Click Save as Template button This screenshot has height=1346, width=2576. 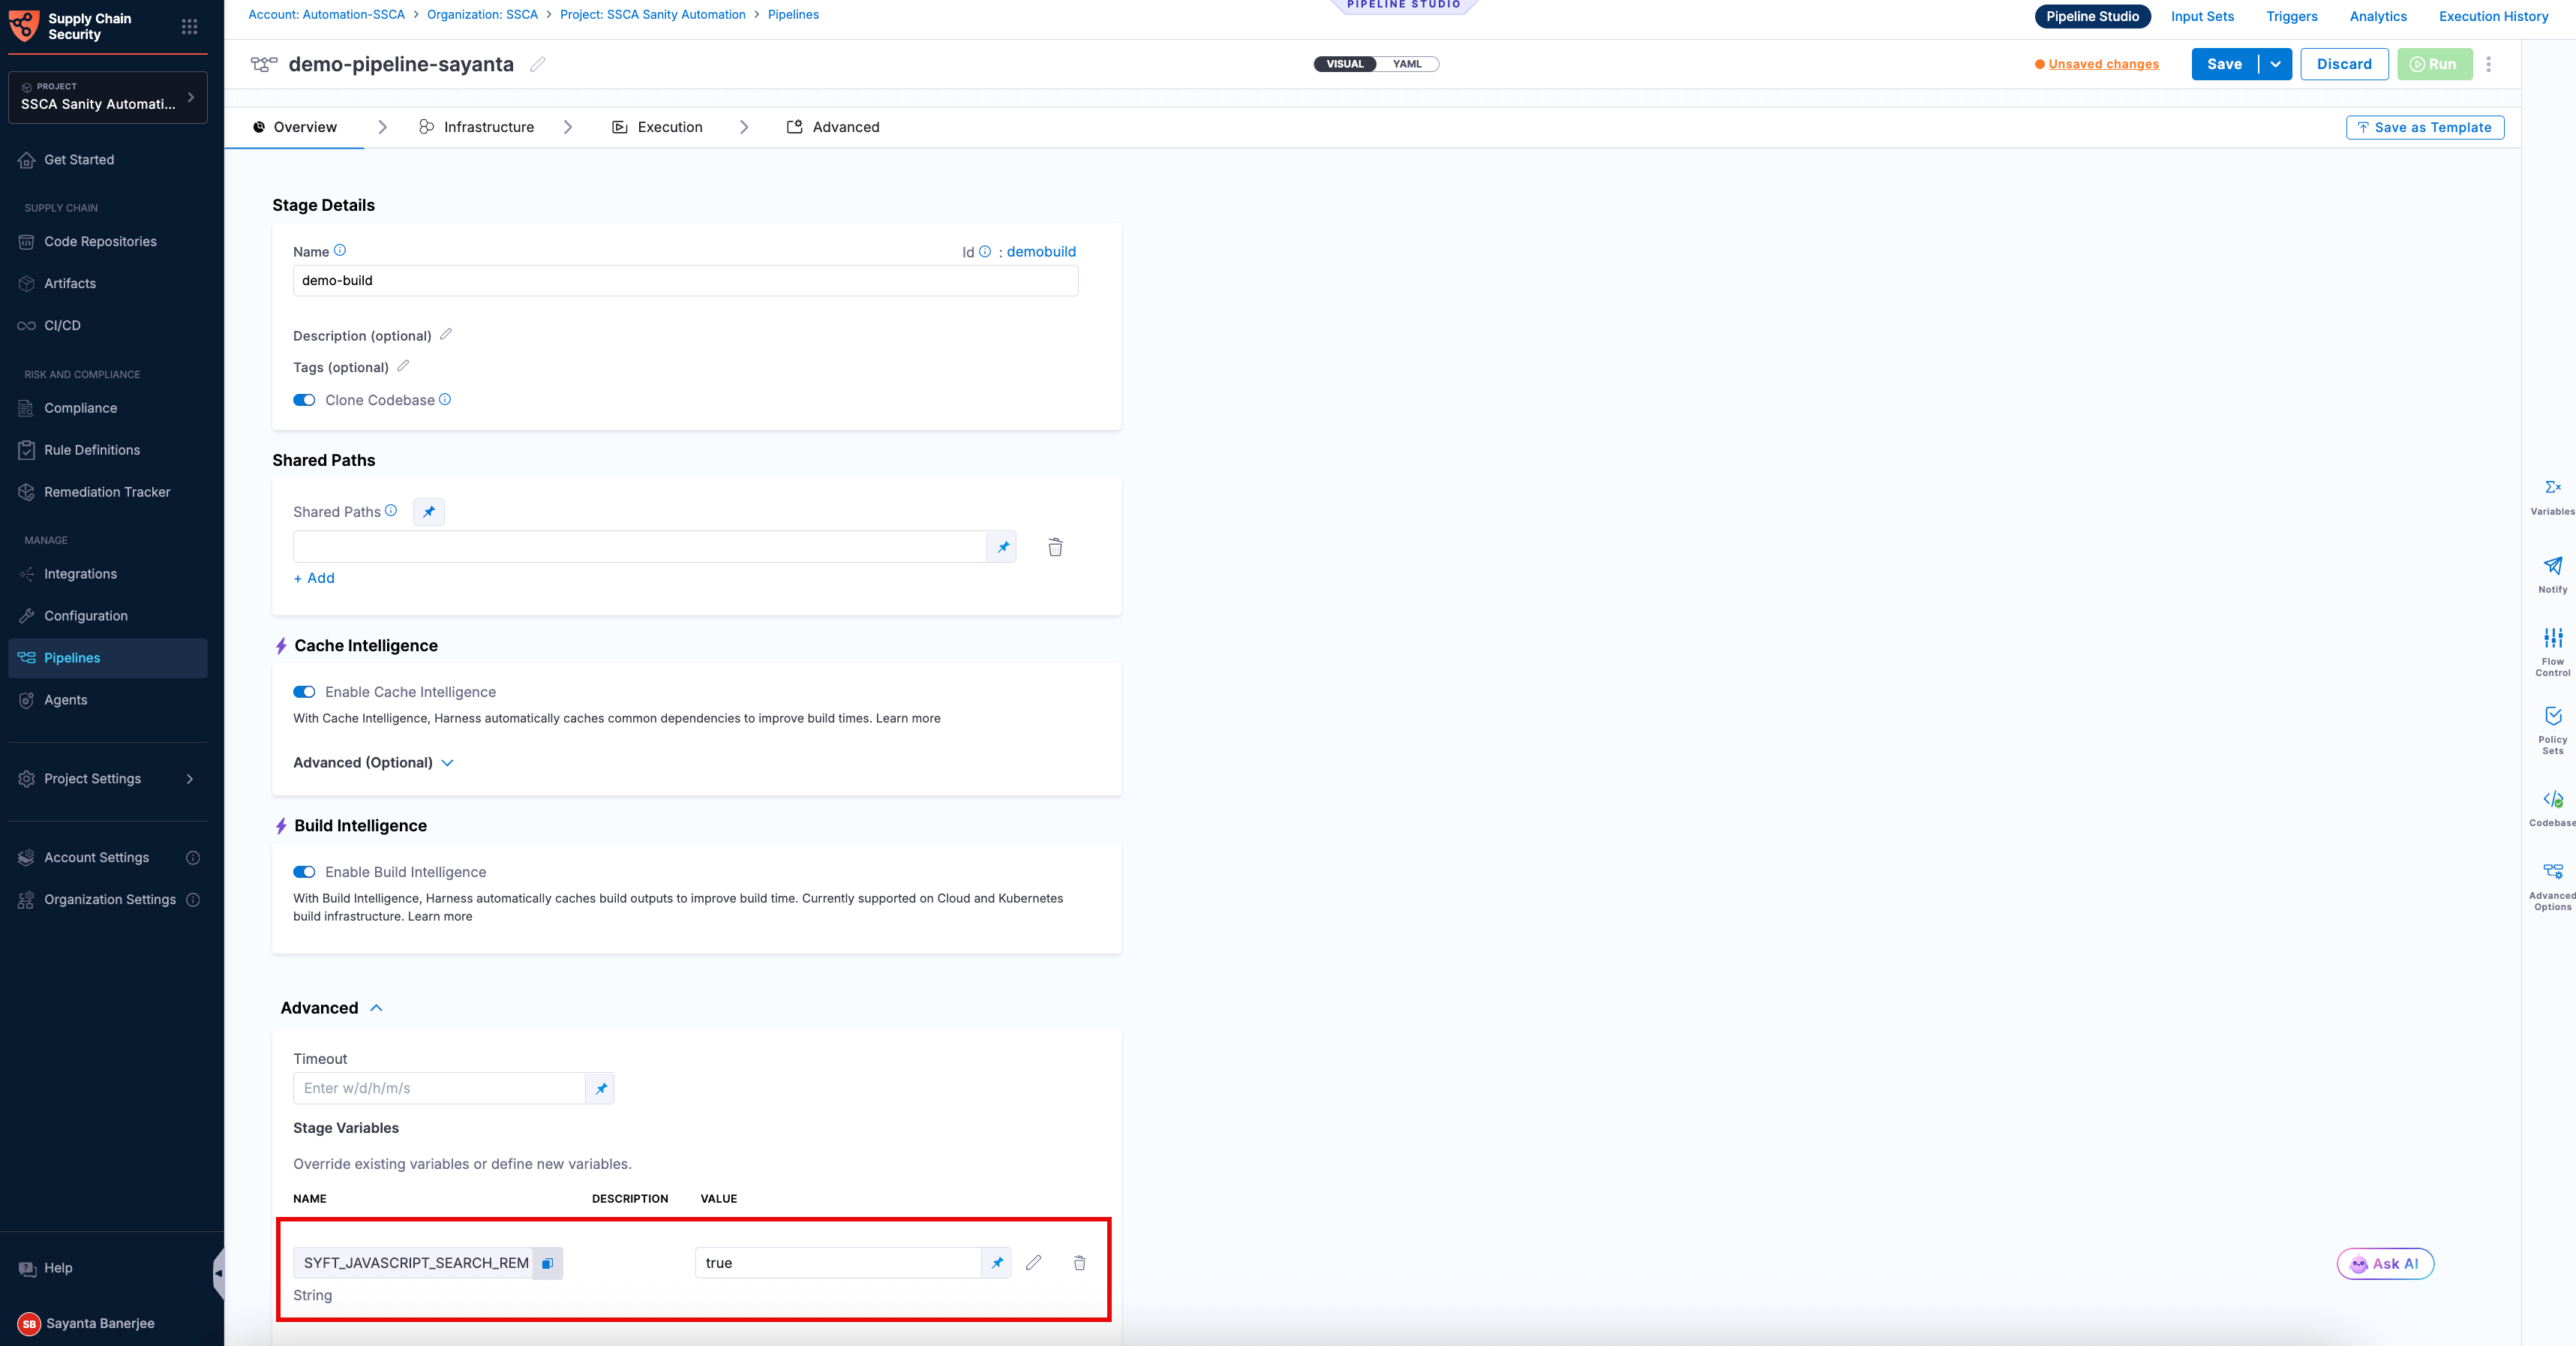tap(2425, 127)
